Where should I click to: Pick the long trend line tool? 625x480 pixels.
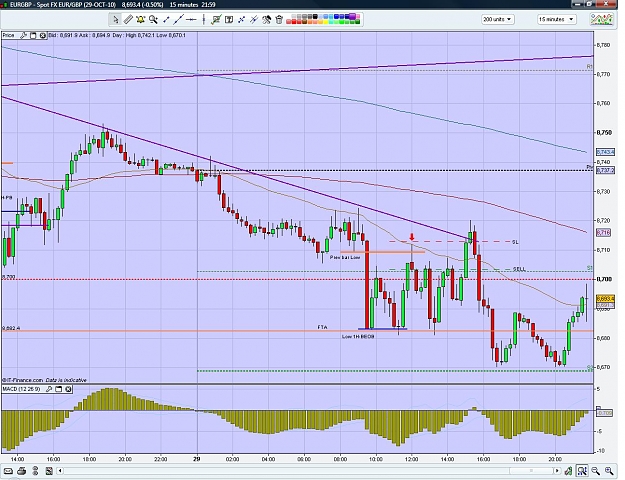[179, 20]
